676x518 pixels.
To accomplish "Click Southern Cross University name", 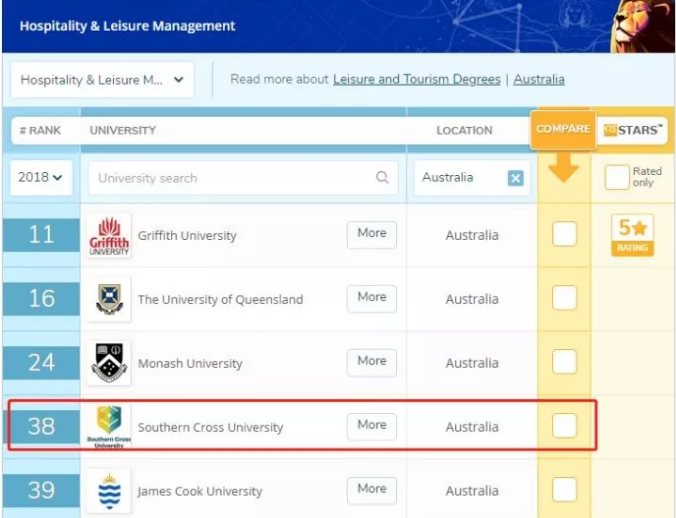I will click(210, 427).
